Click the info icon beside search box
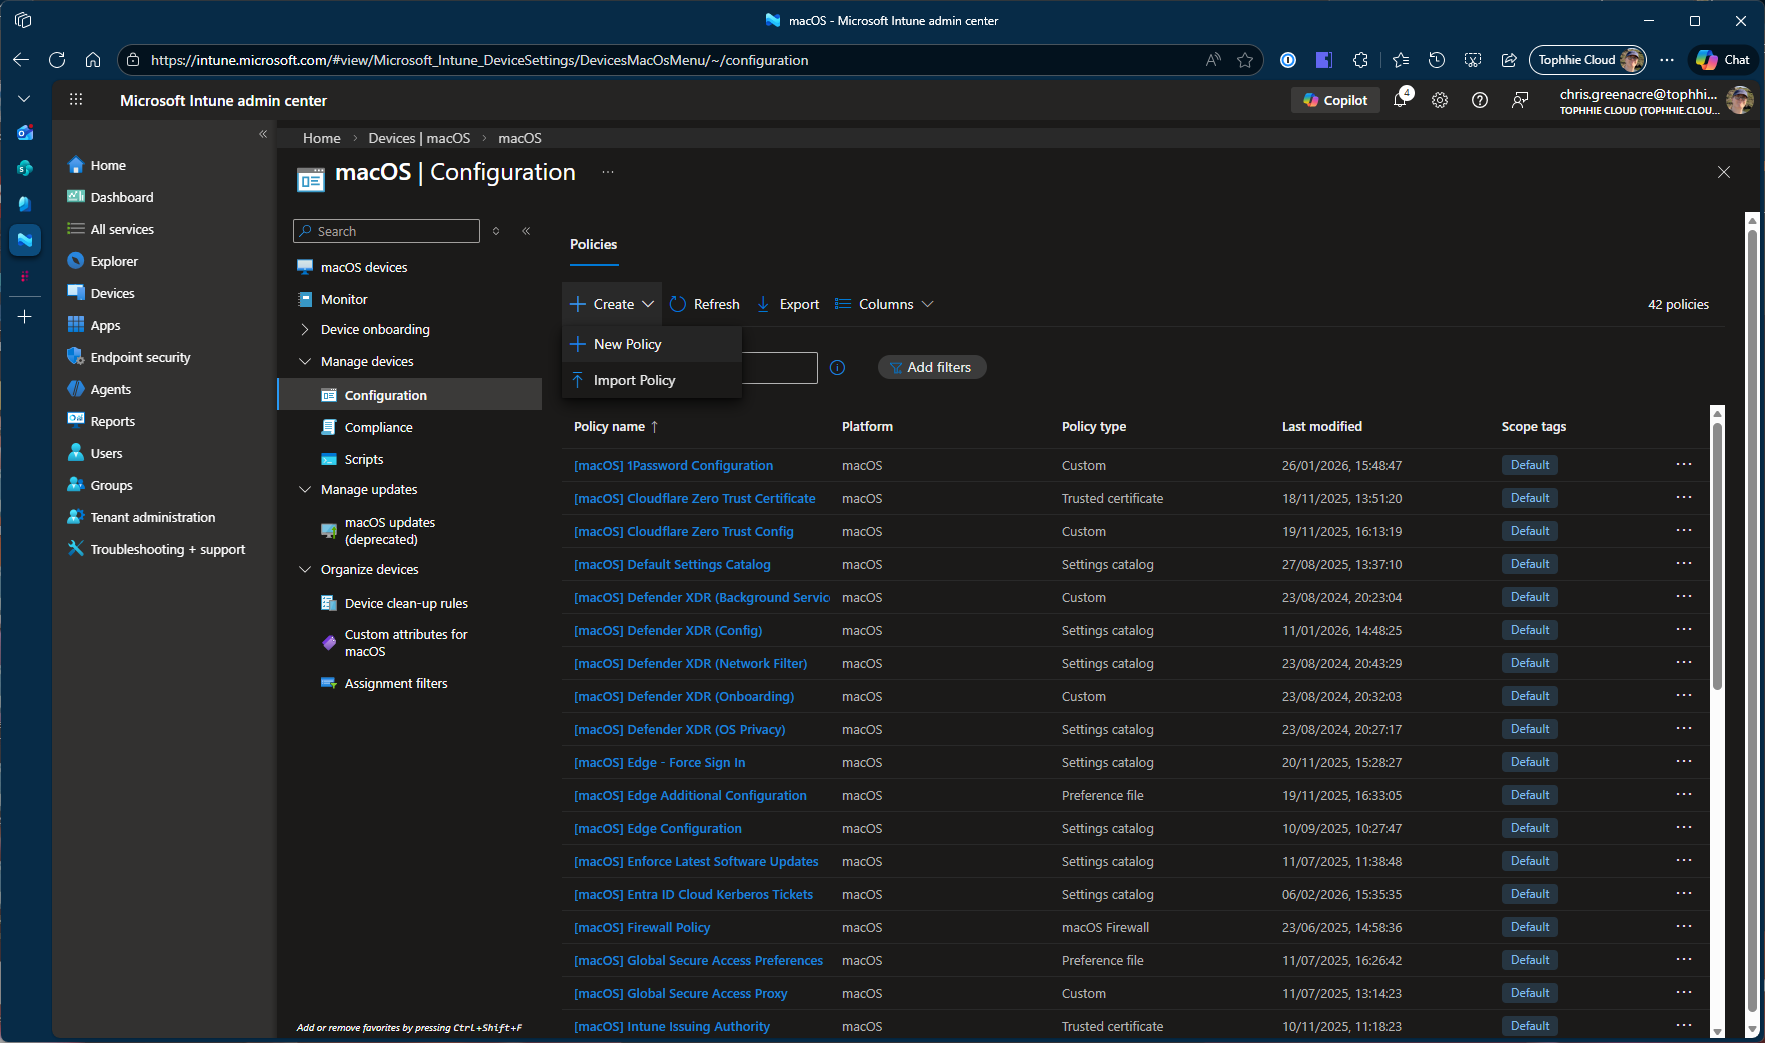1765x1043 pixels. coord(838,368)
